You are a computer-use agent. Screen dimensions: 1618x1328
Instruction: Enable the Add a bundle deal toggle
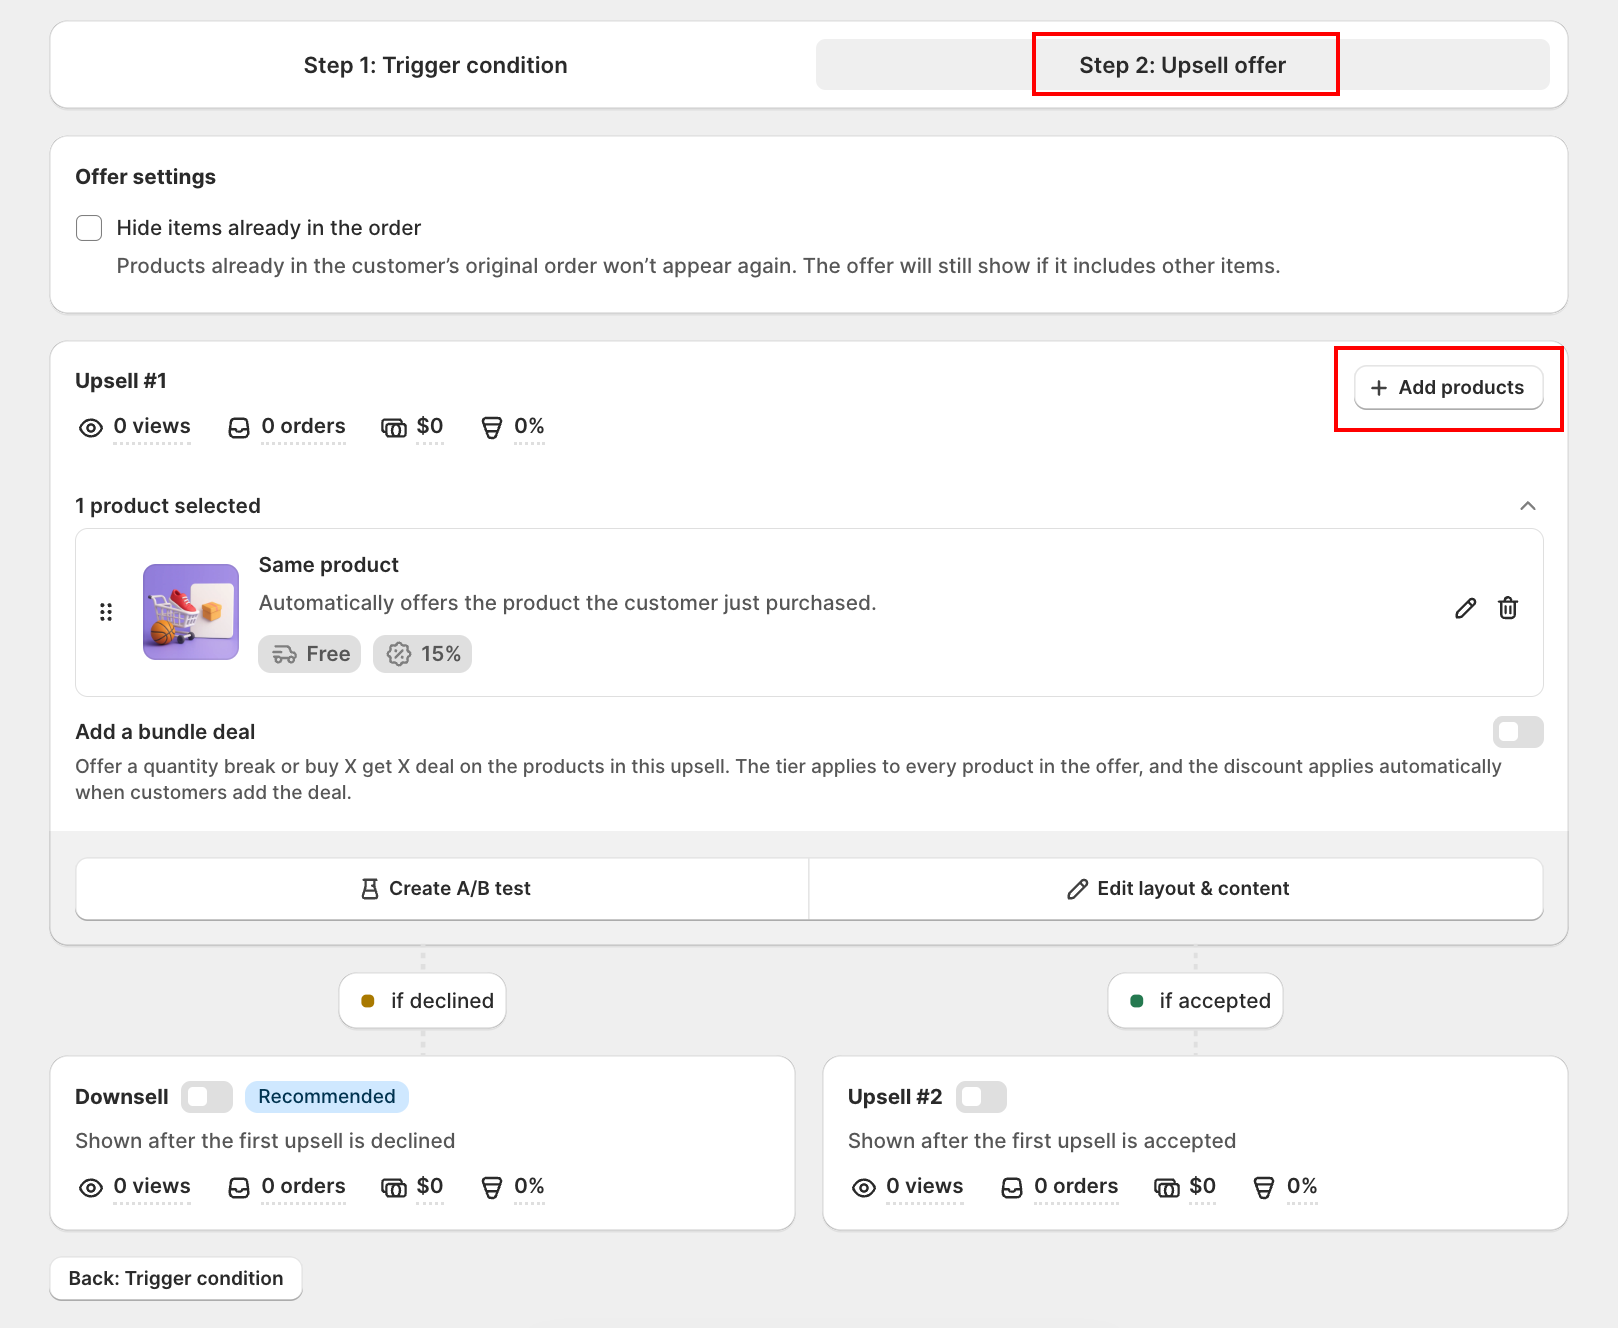pyautogui.click(x=1518, y=732)
